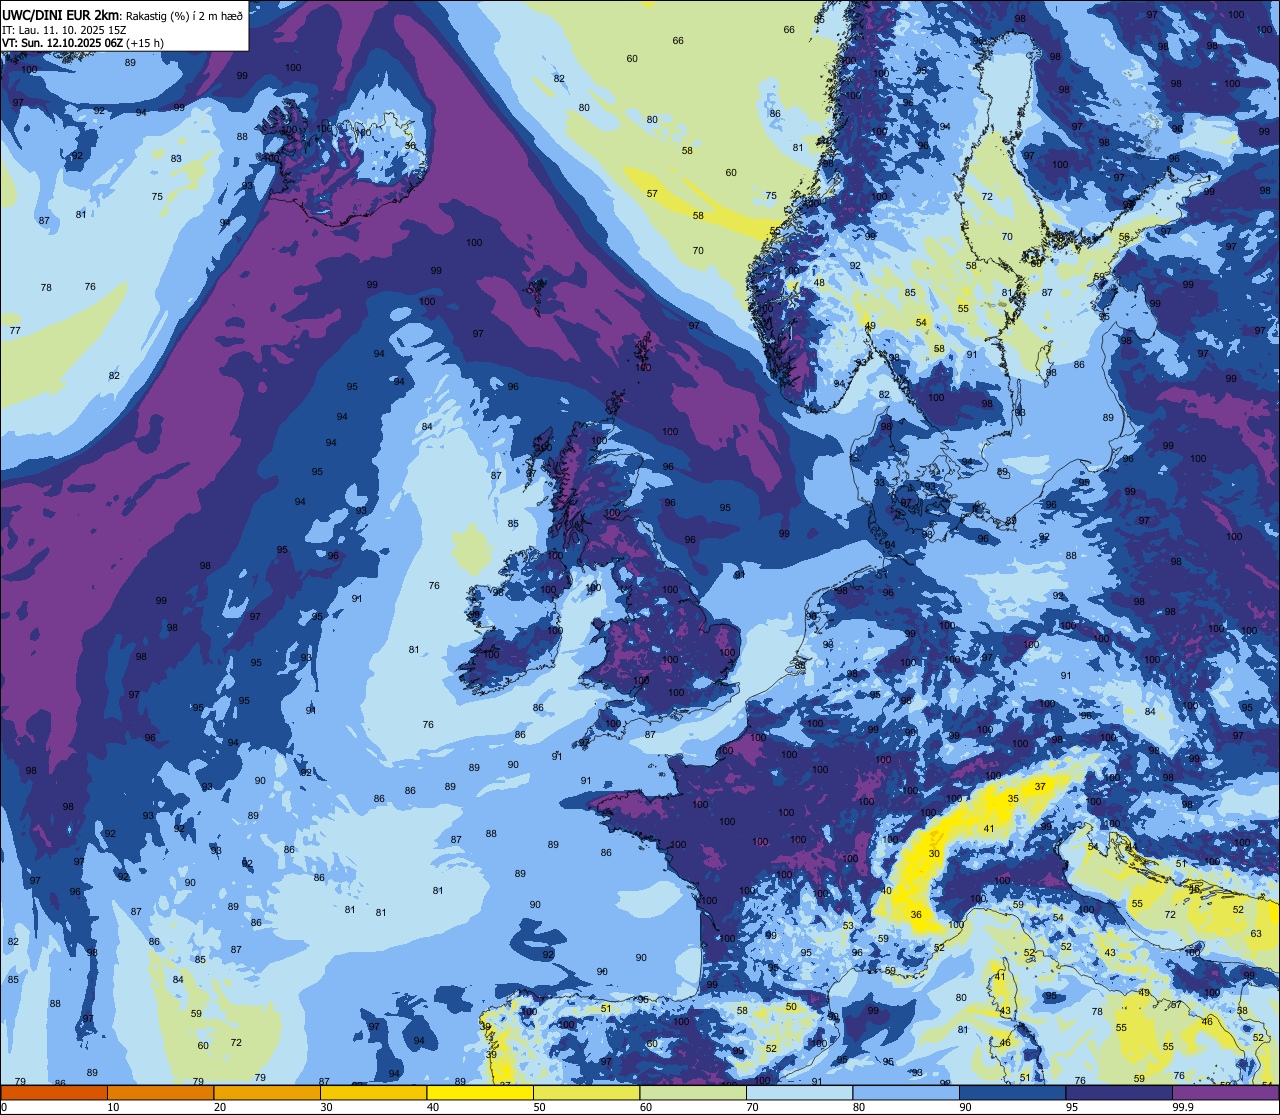Click the map value '48' over Norway
This screenshot has width=1280, height=1115.
point(820,282)
